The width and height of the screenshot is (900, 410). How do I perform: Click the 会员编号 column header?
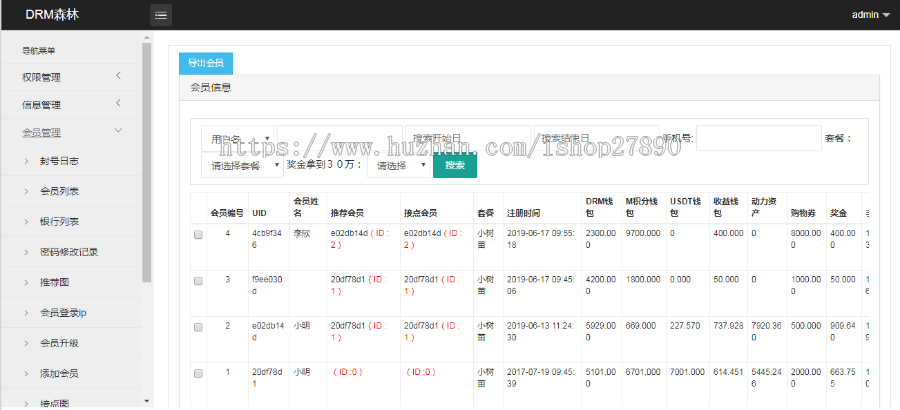[227, 212]
